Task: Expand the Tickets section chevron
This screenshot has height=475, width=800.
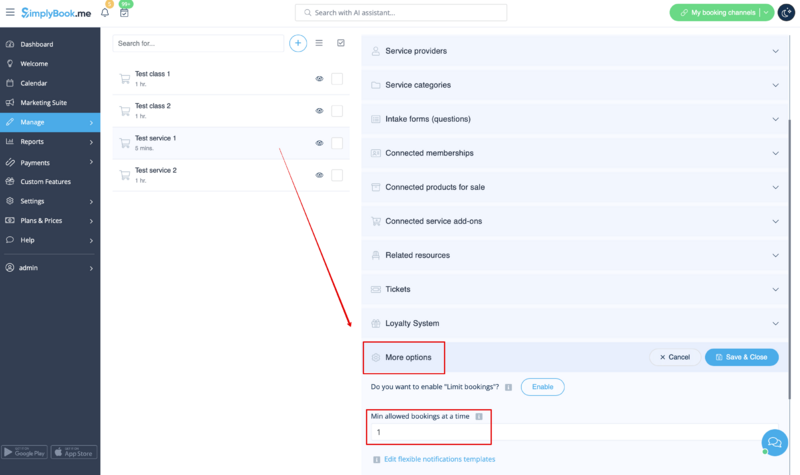Action: tap(776, 289)
